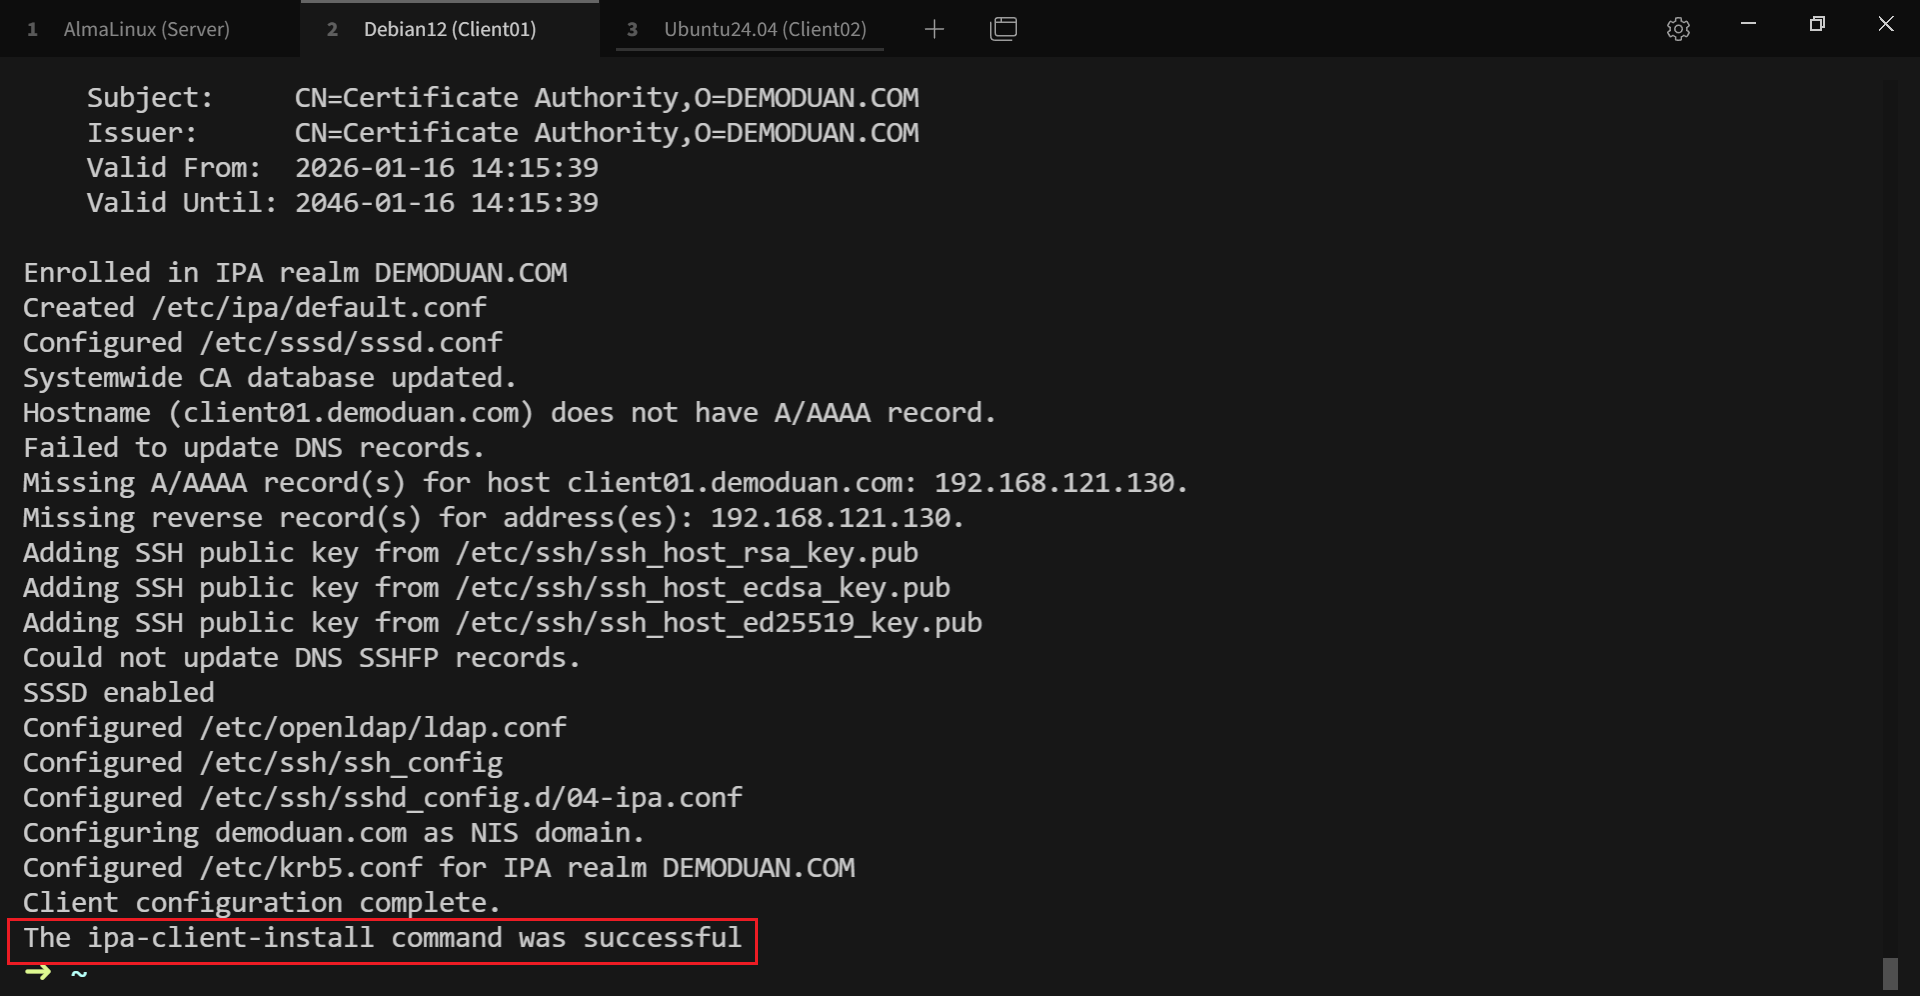
Task: Select the Debian12 (Client01) tab
Action: tap(450, 29)
